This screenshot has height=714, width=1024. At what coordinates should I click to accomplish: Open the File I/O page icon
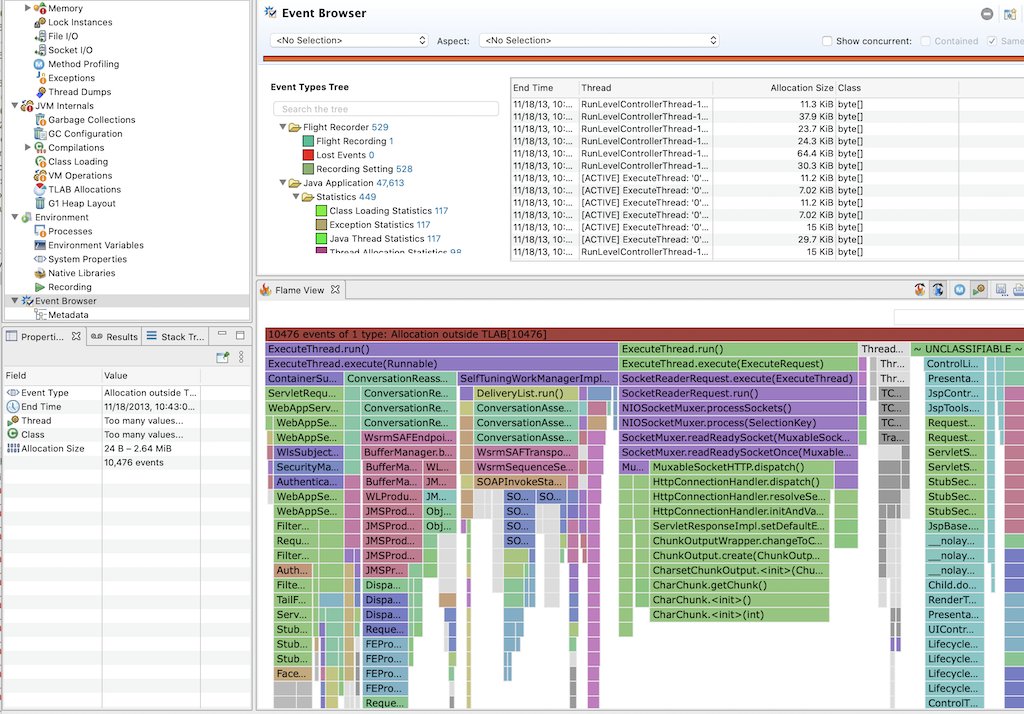coord(40,36)
